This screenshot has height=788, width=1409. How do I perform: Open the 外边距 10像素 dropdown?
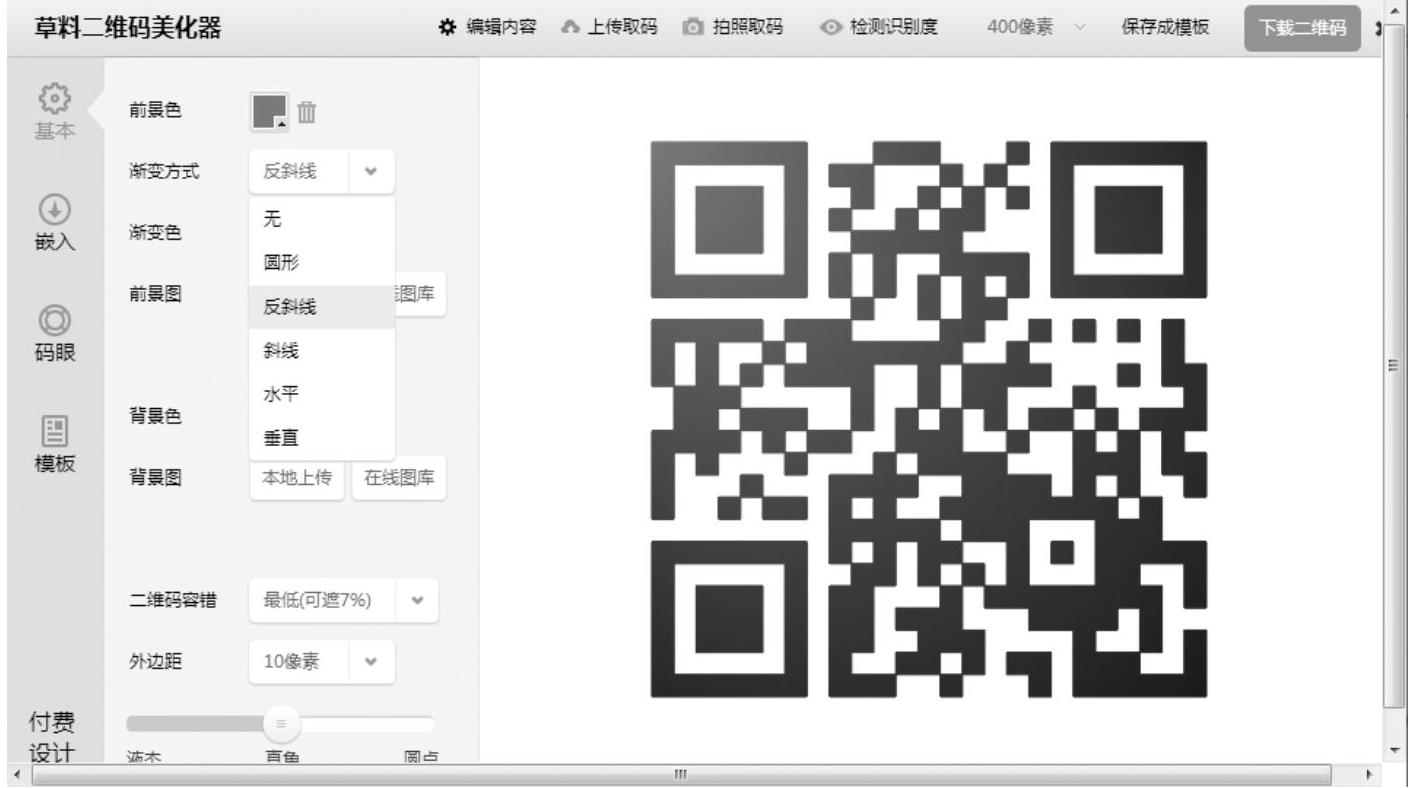[321, 662]
